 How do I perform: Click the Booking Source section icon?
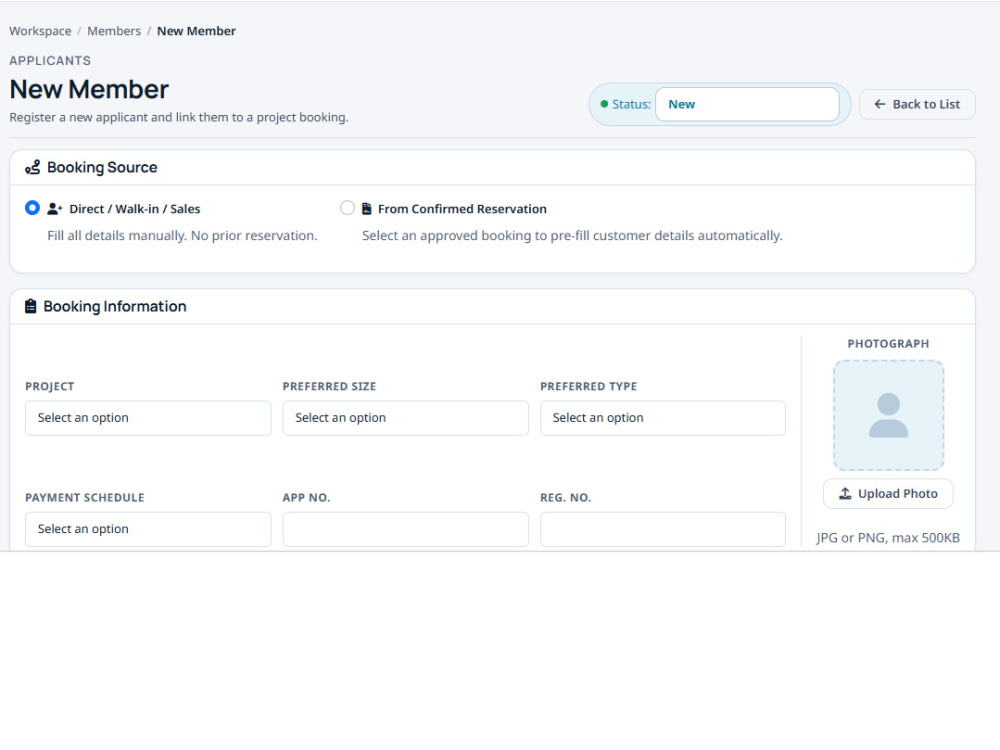coord(33,167)
